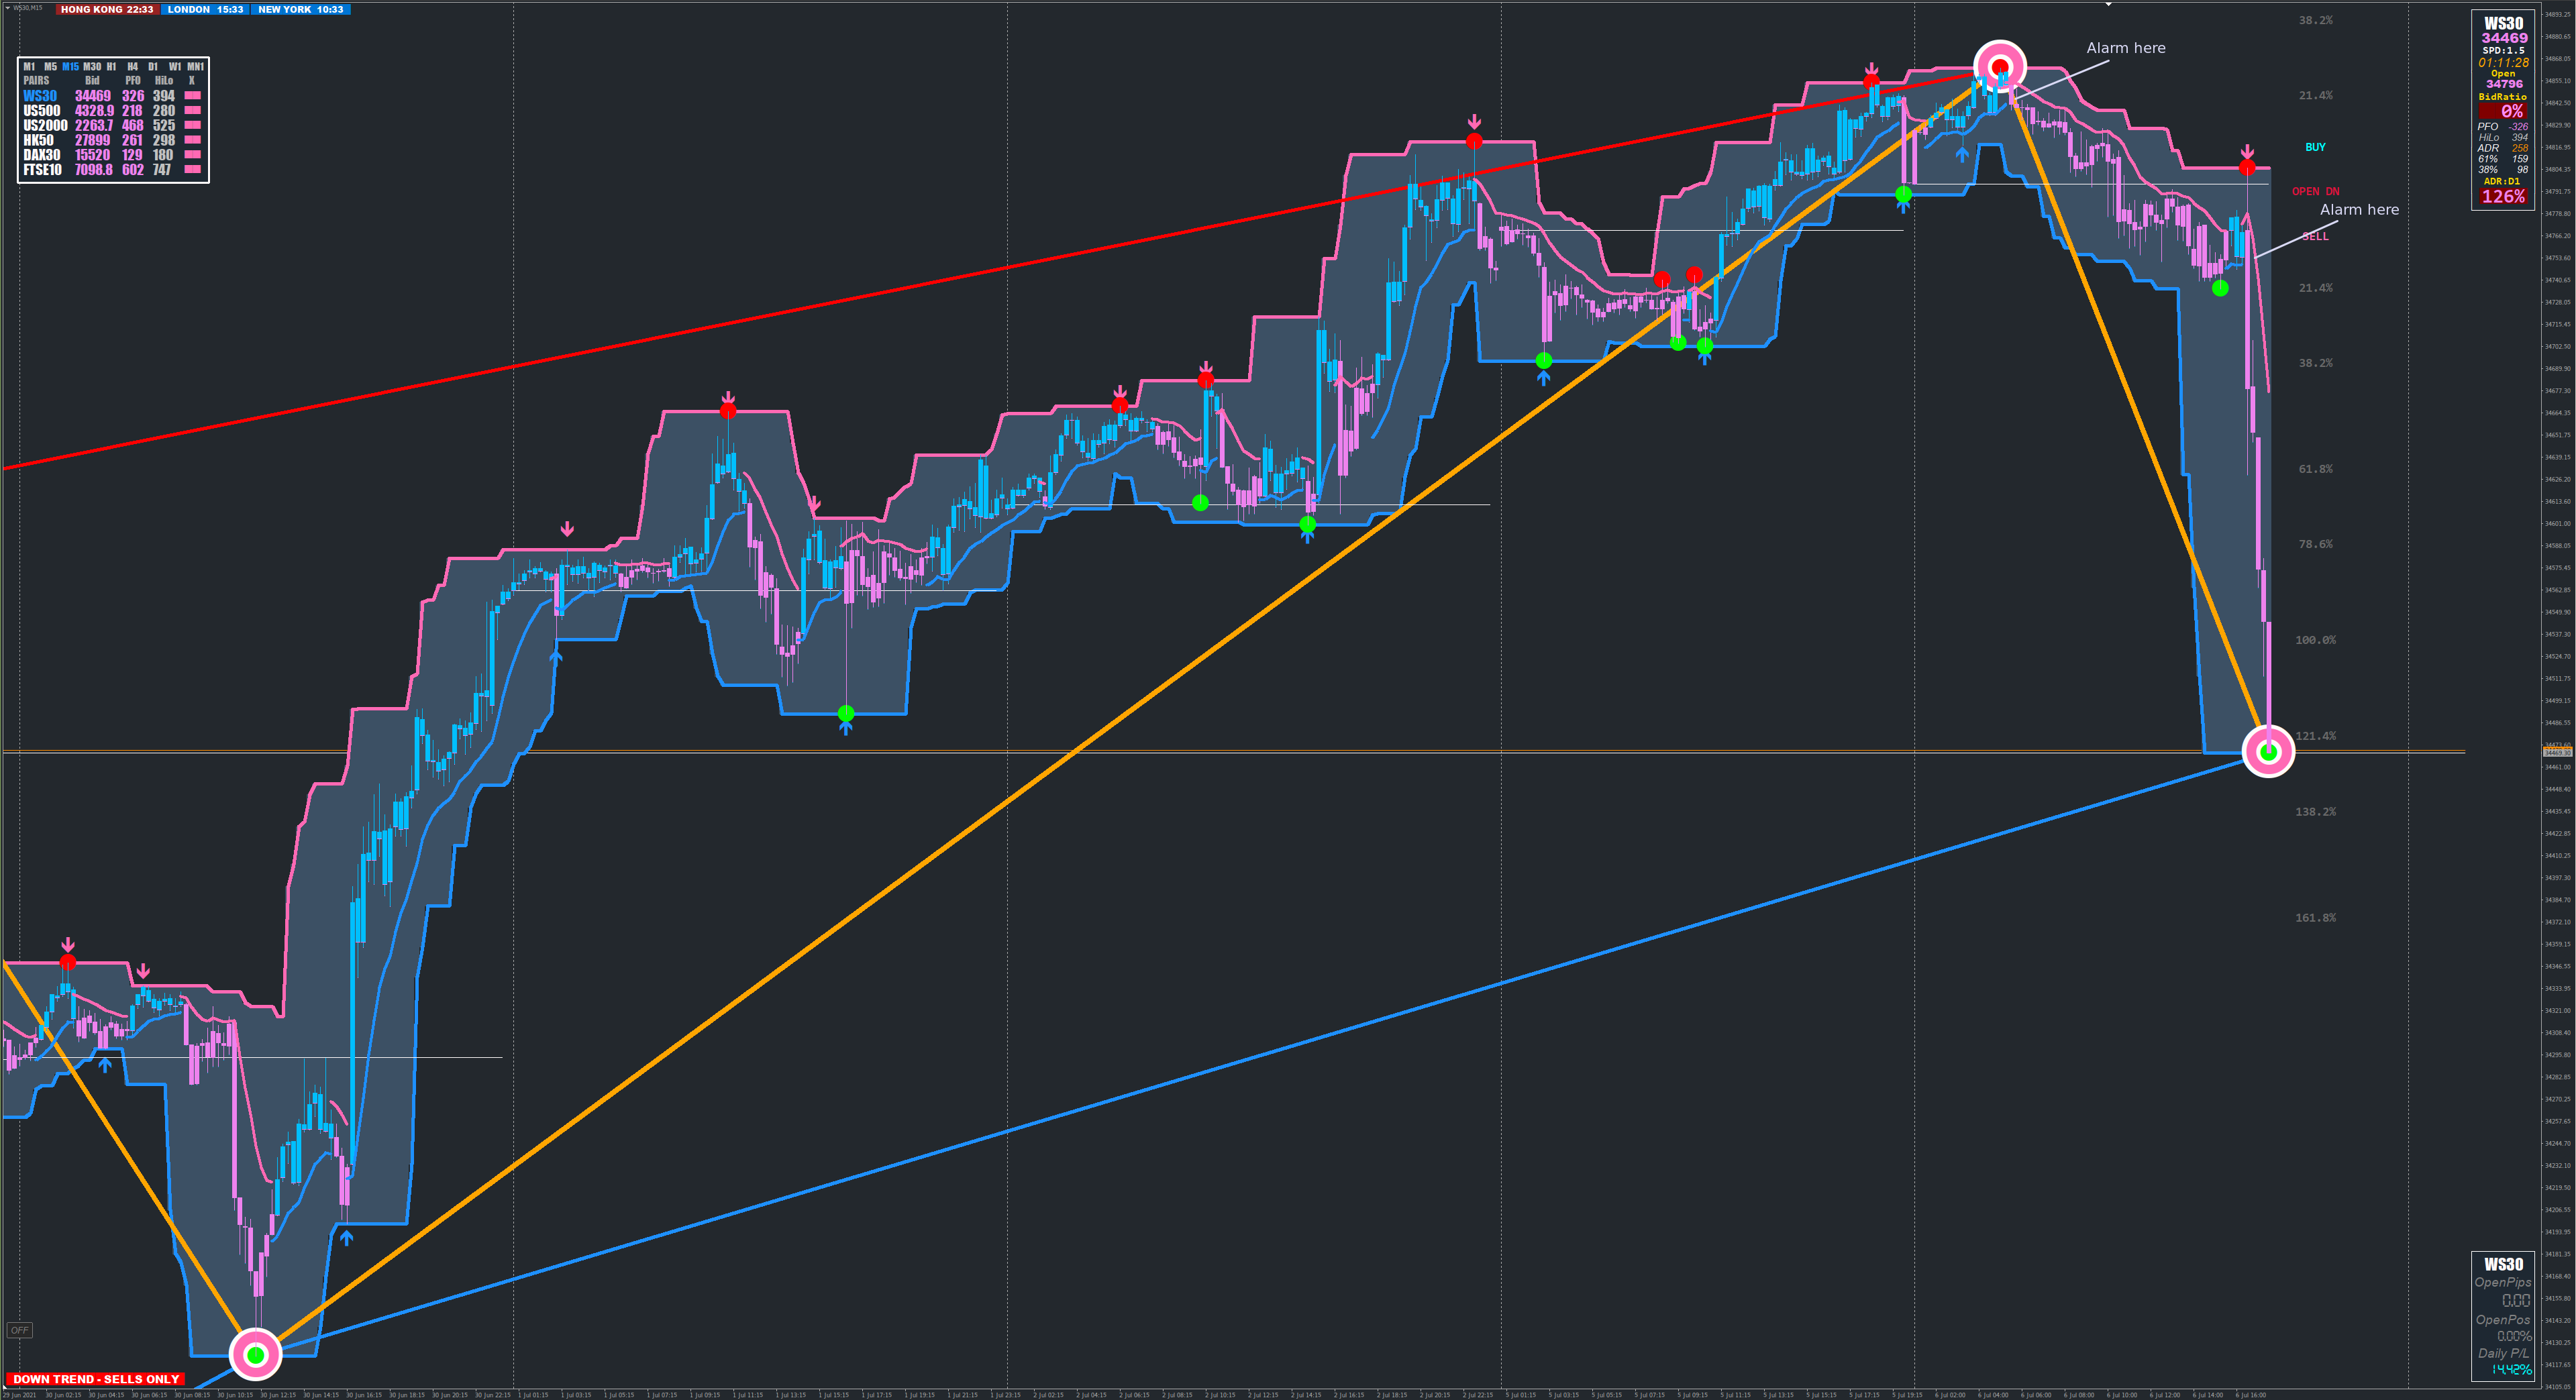The width and height of the screenshot is (2576, 1400).
Task: Click the FTSE10 pair name
Action: click(x=42, y=170)
